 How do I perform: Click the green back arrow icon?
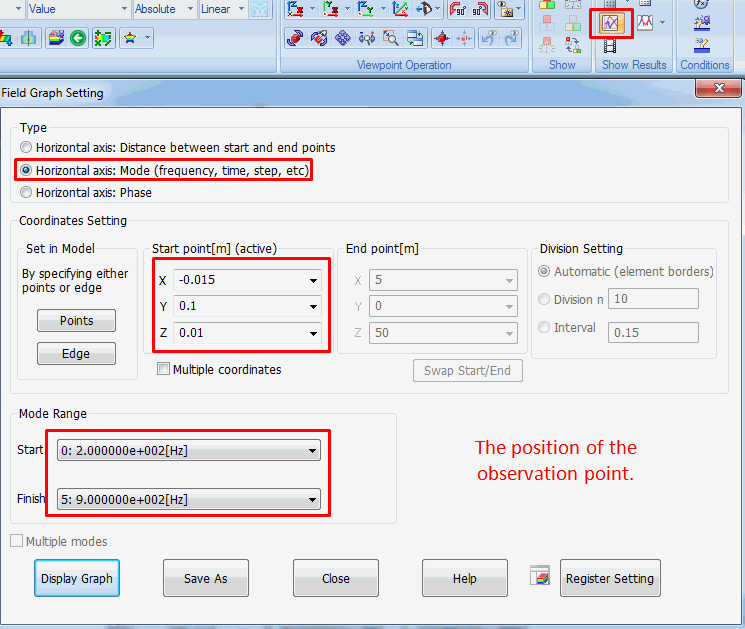coord(78,39)
